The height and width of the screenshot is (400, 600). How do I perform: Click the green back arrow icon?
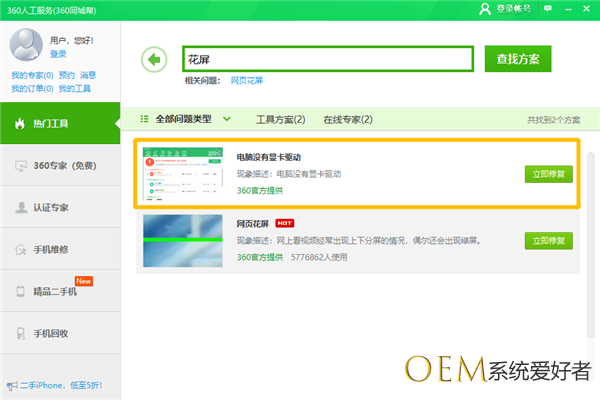[x=154, y=59]
